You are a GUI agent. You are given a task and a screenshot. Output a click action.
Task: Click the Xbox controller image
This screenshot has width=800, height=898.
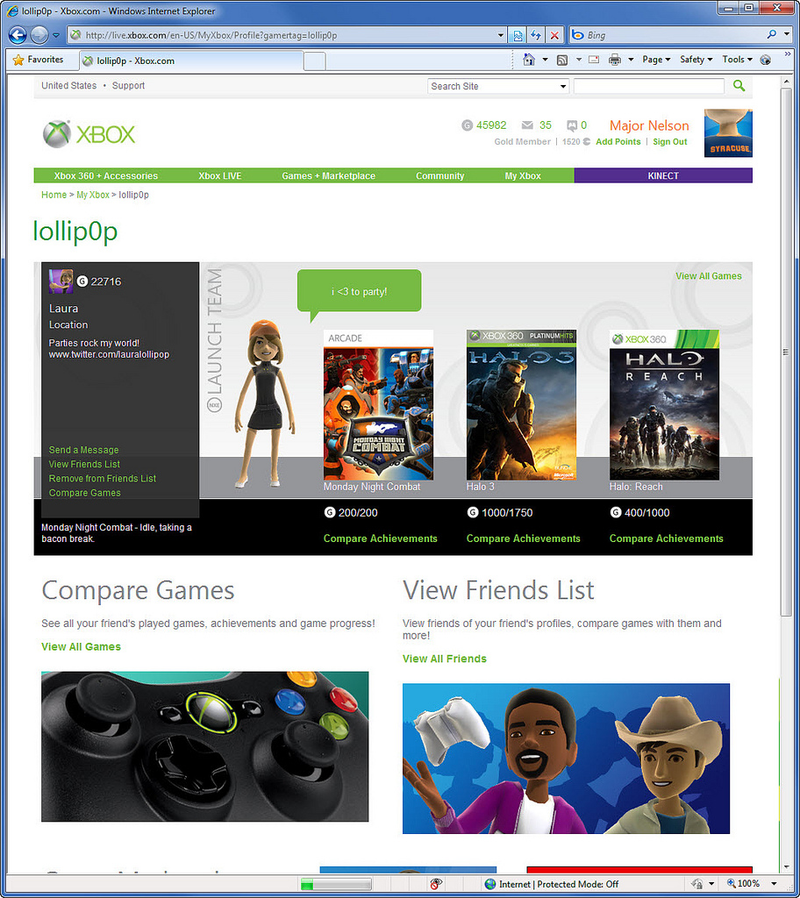[205, 746]
